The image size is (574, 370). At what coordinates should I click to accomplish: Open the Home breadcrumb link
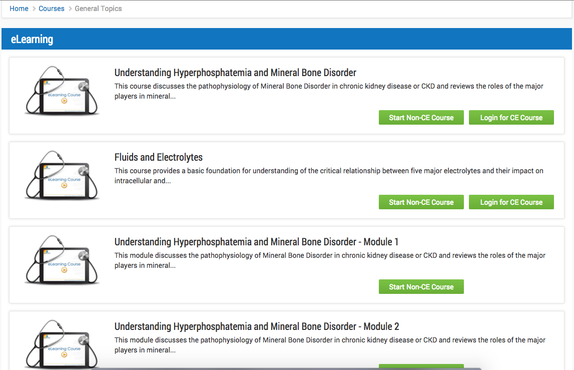pos(19,8)
